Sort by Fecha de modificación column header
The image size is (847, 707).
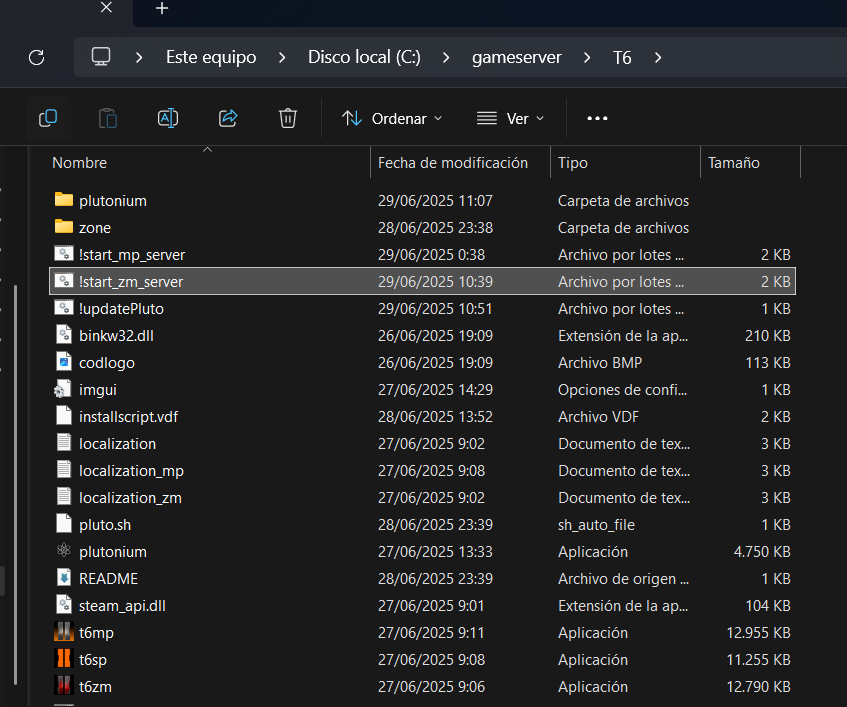(453, 163)
